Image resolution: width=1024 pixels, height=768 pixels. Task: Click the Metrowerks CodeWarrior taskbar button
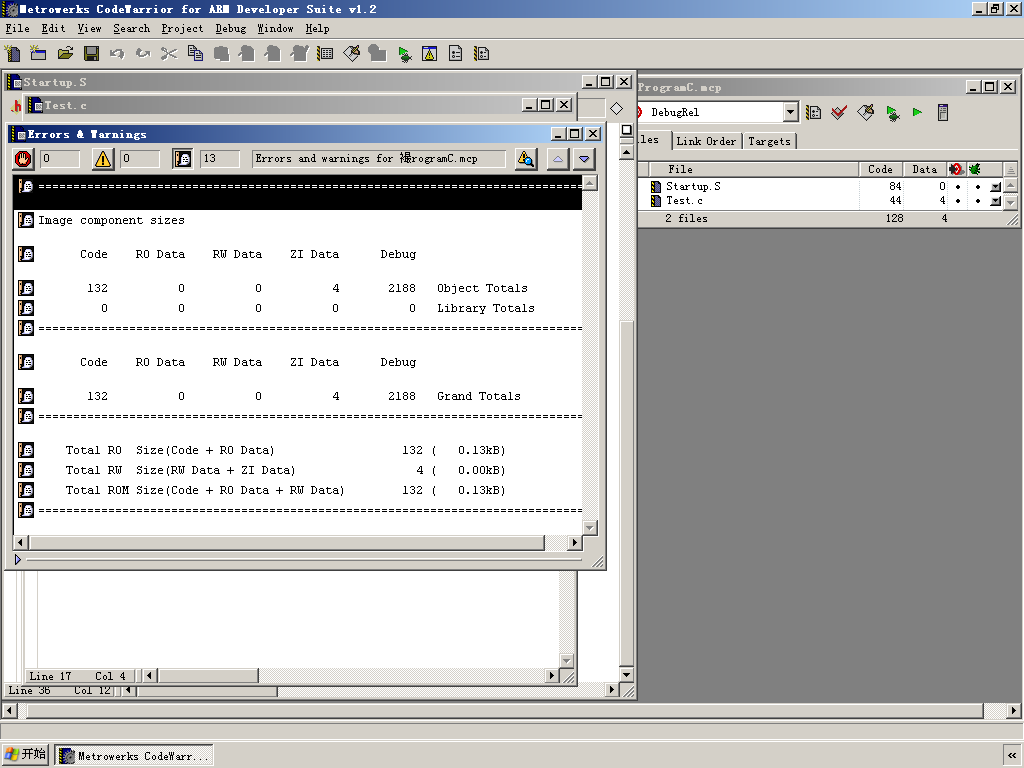[134, 756]
